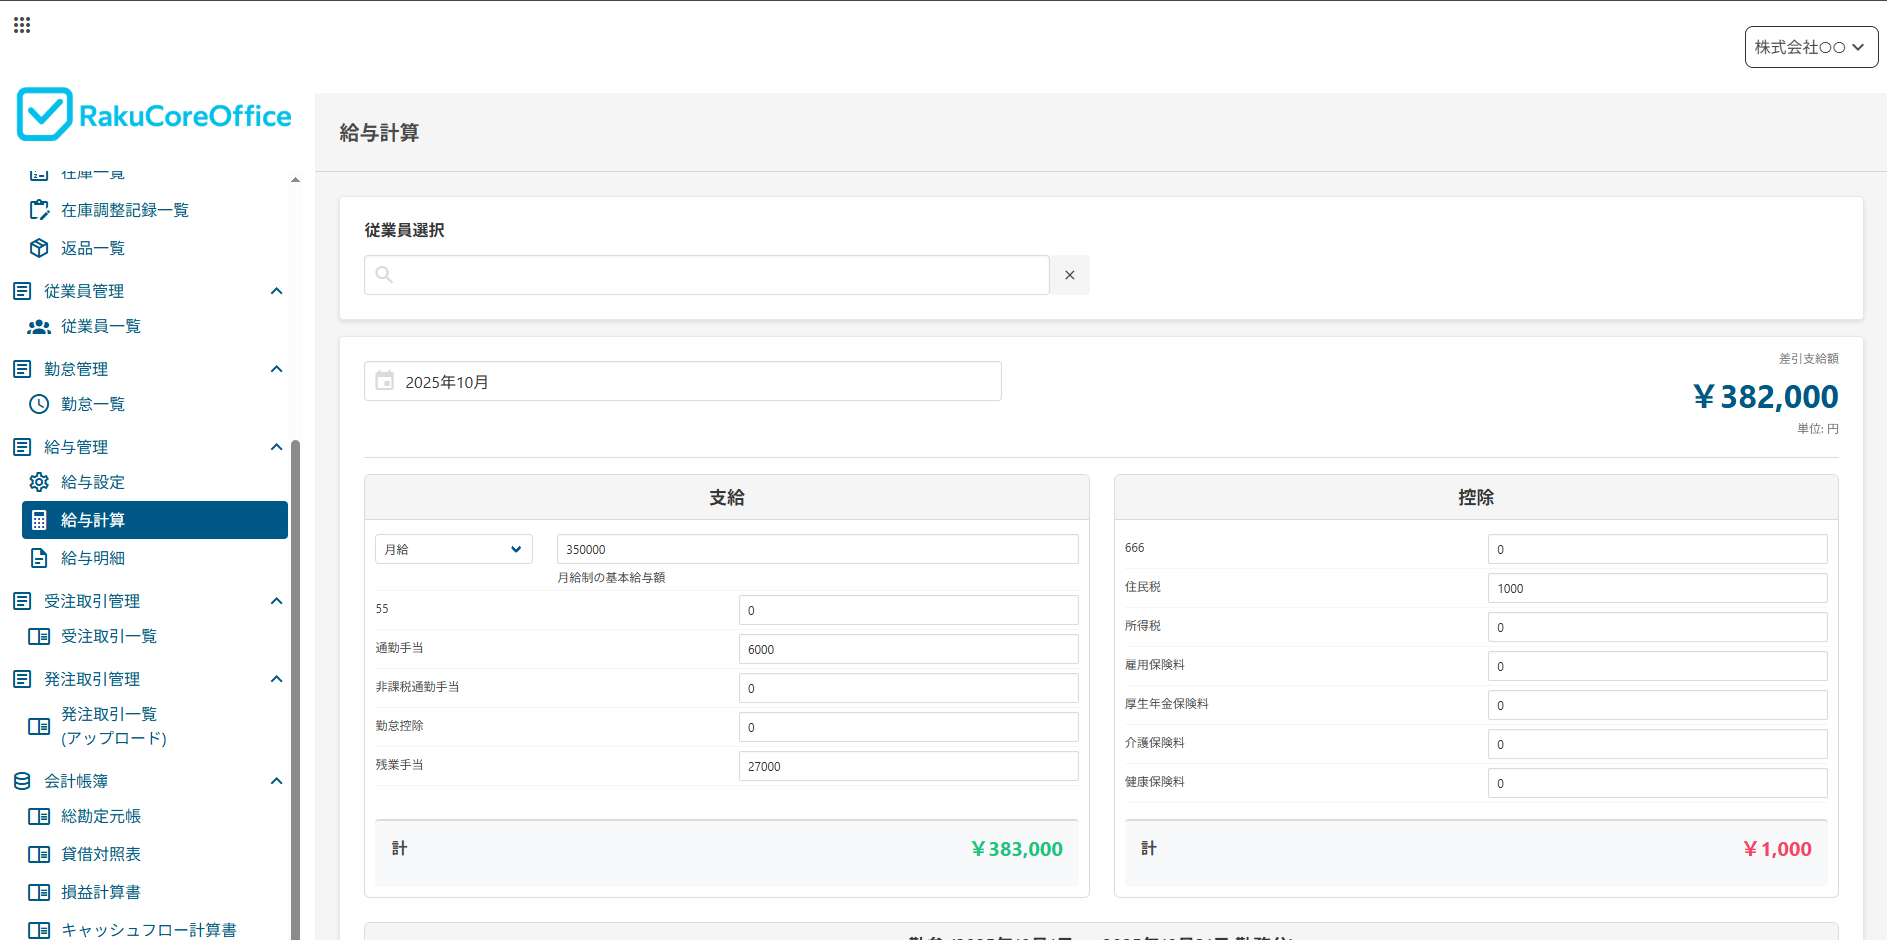Viewport: 1887px width, 940px height.
Task: Open the 月給 pay type dropdown
Action: (x=453, y=549)
